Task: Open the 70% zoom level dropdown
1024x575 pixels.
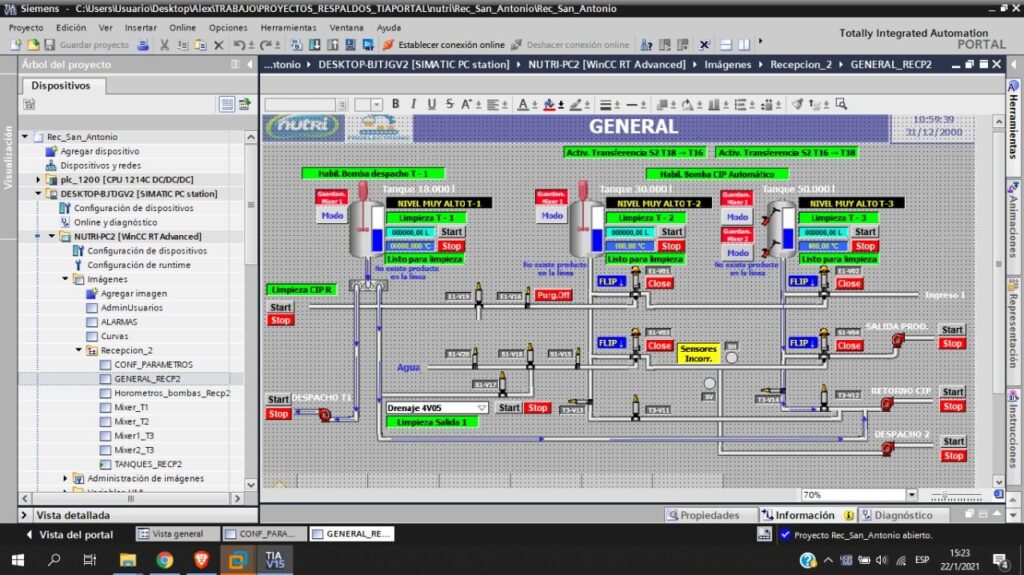Action: (x=912, y=495)
